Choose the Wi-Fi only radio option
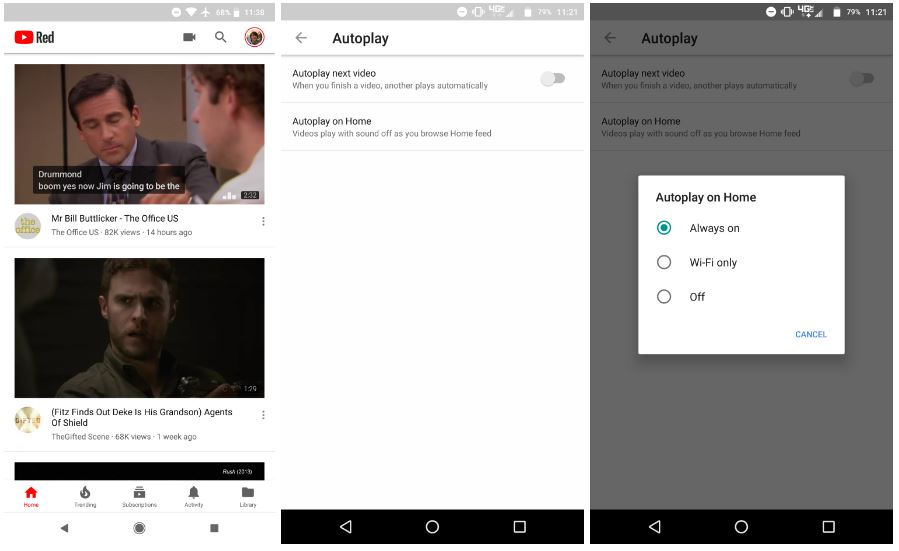 tap(664, 262)
